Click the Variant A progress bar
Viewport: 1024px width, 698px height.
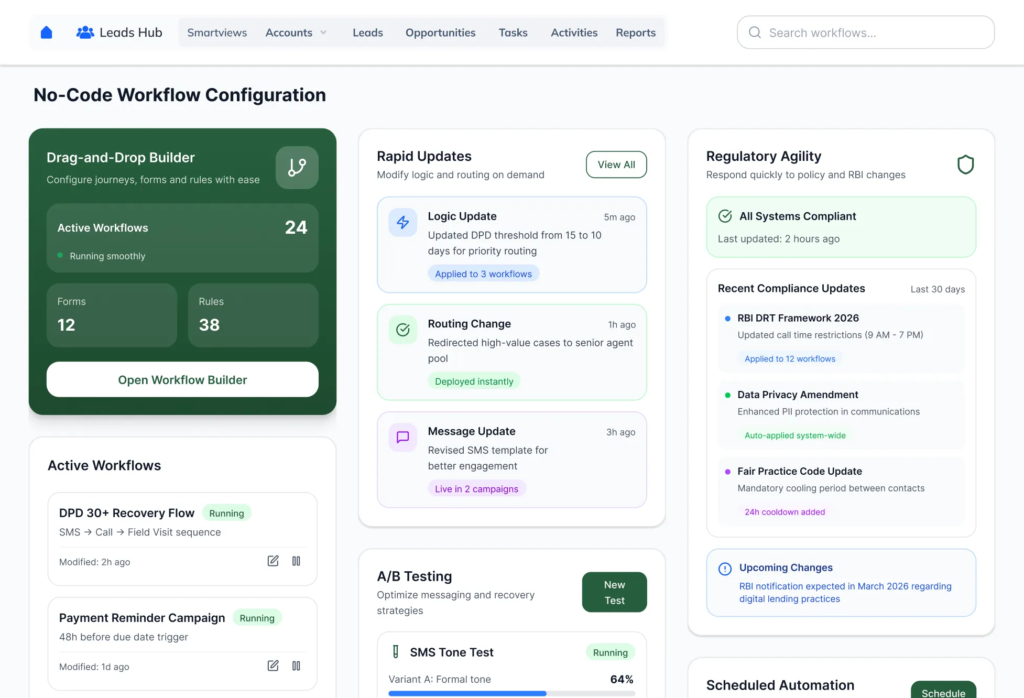(511, 693)
